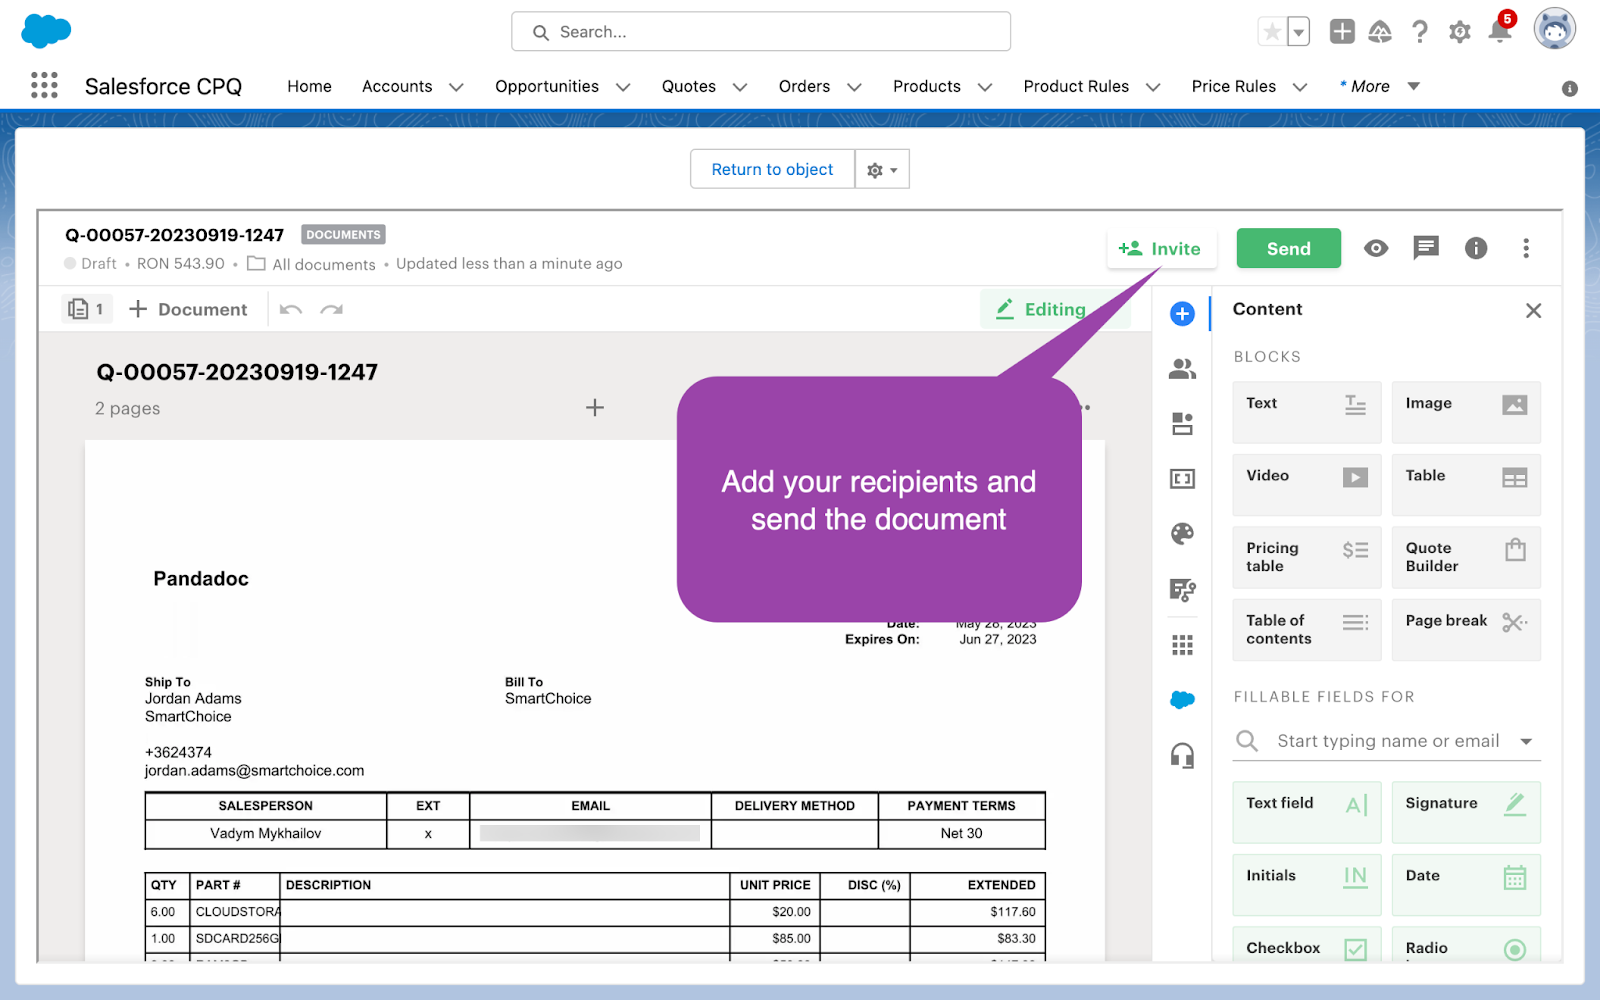Open the Recipients panel icon in sidebar
1600x1000 pixels.
coord(1182,369)
